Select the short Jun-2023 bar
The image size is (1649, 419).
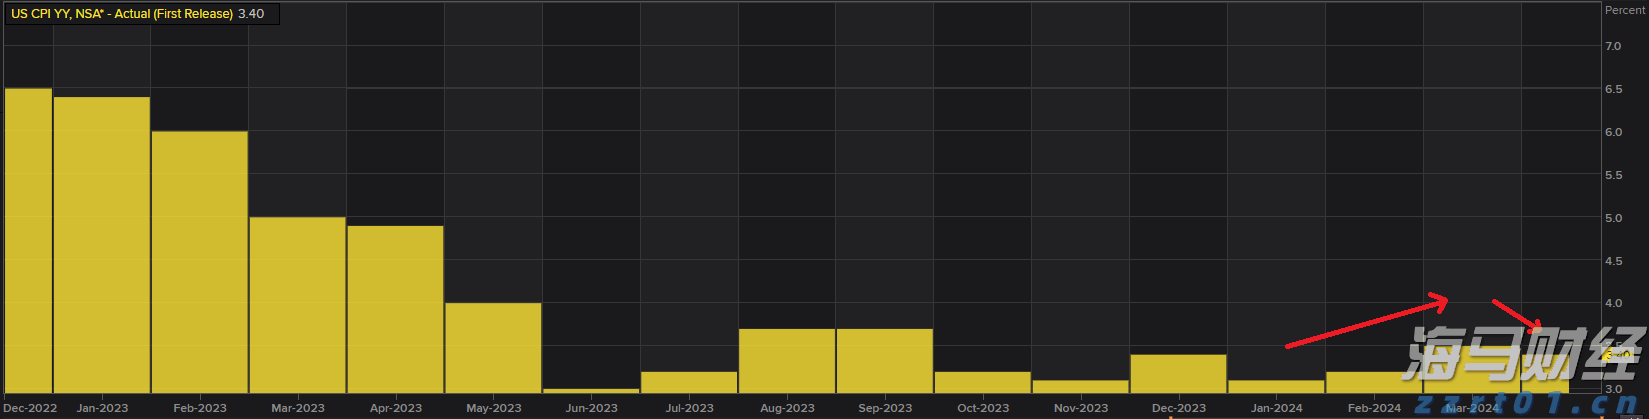click(x=591, y=390)
